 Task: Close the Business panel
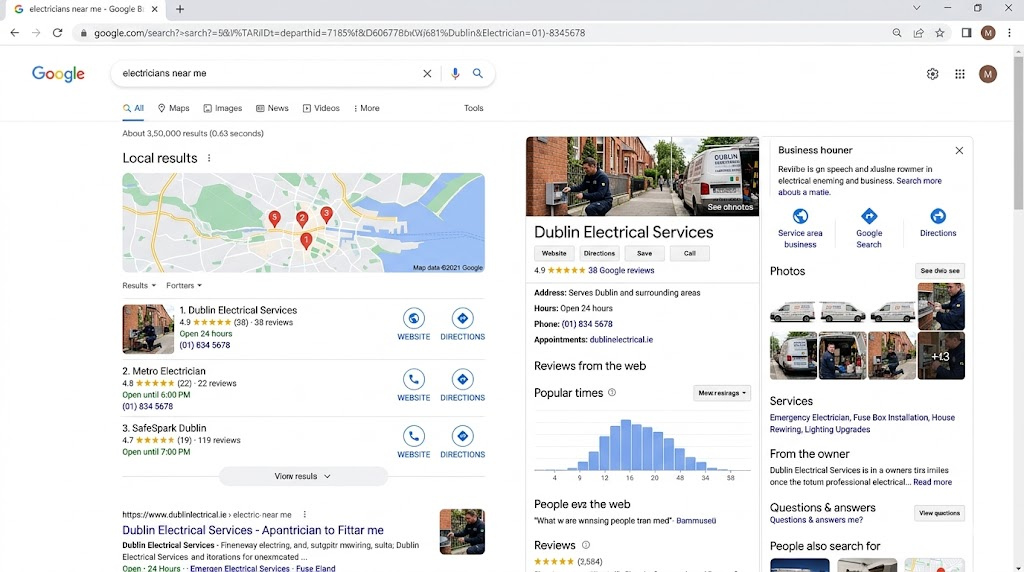coord(959,150)
